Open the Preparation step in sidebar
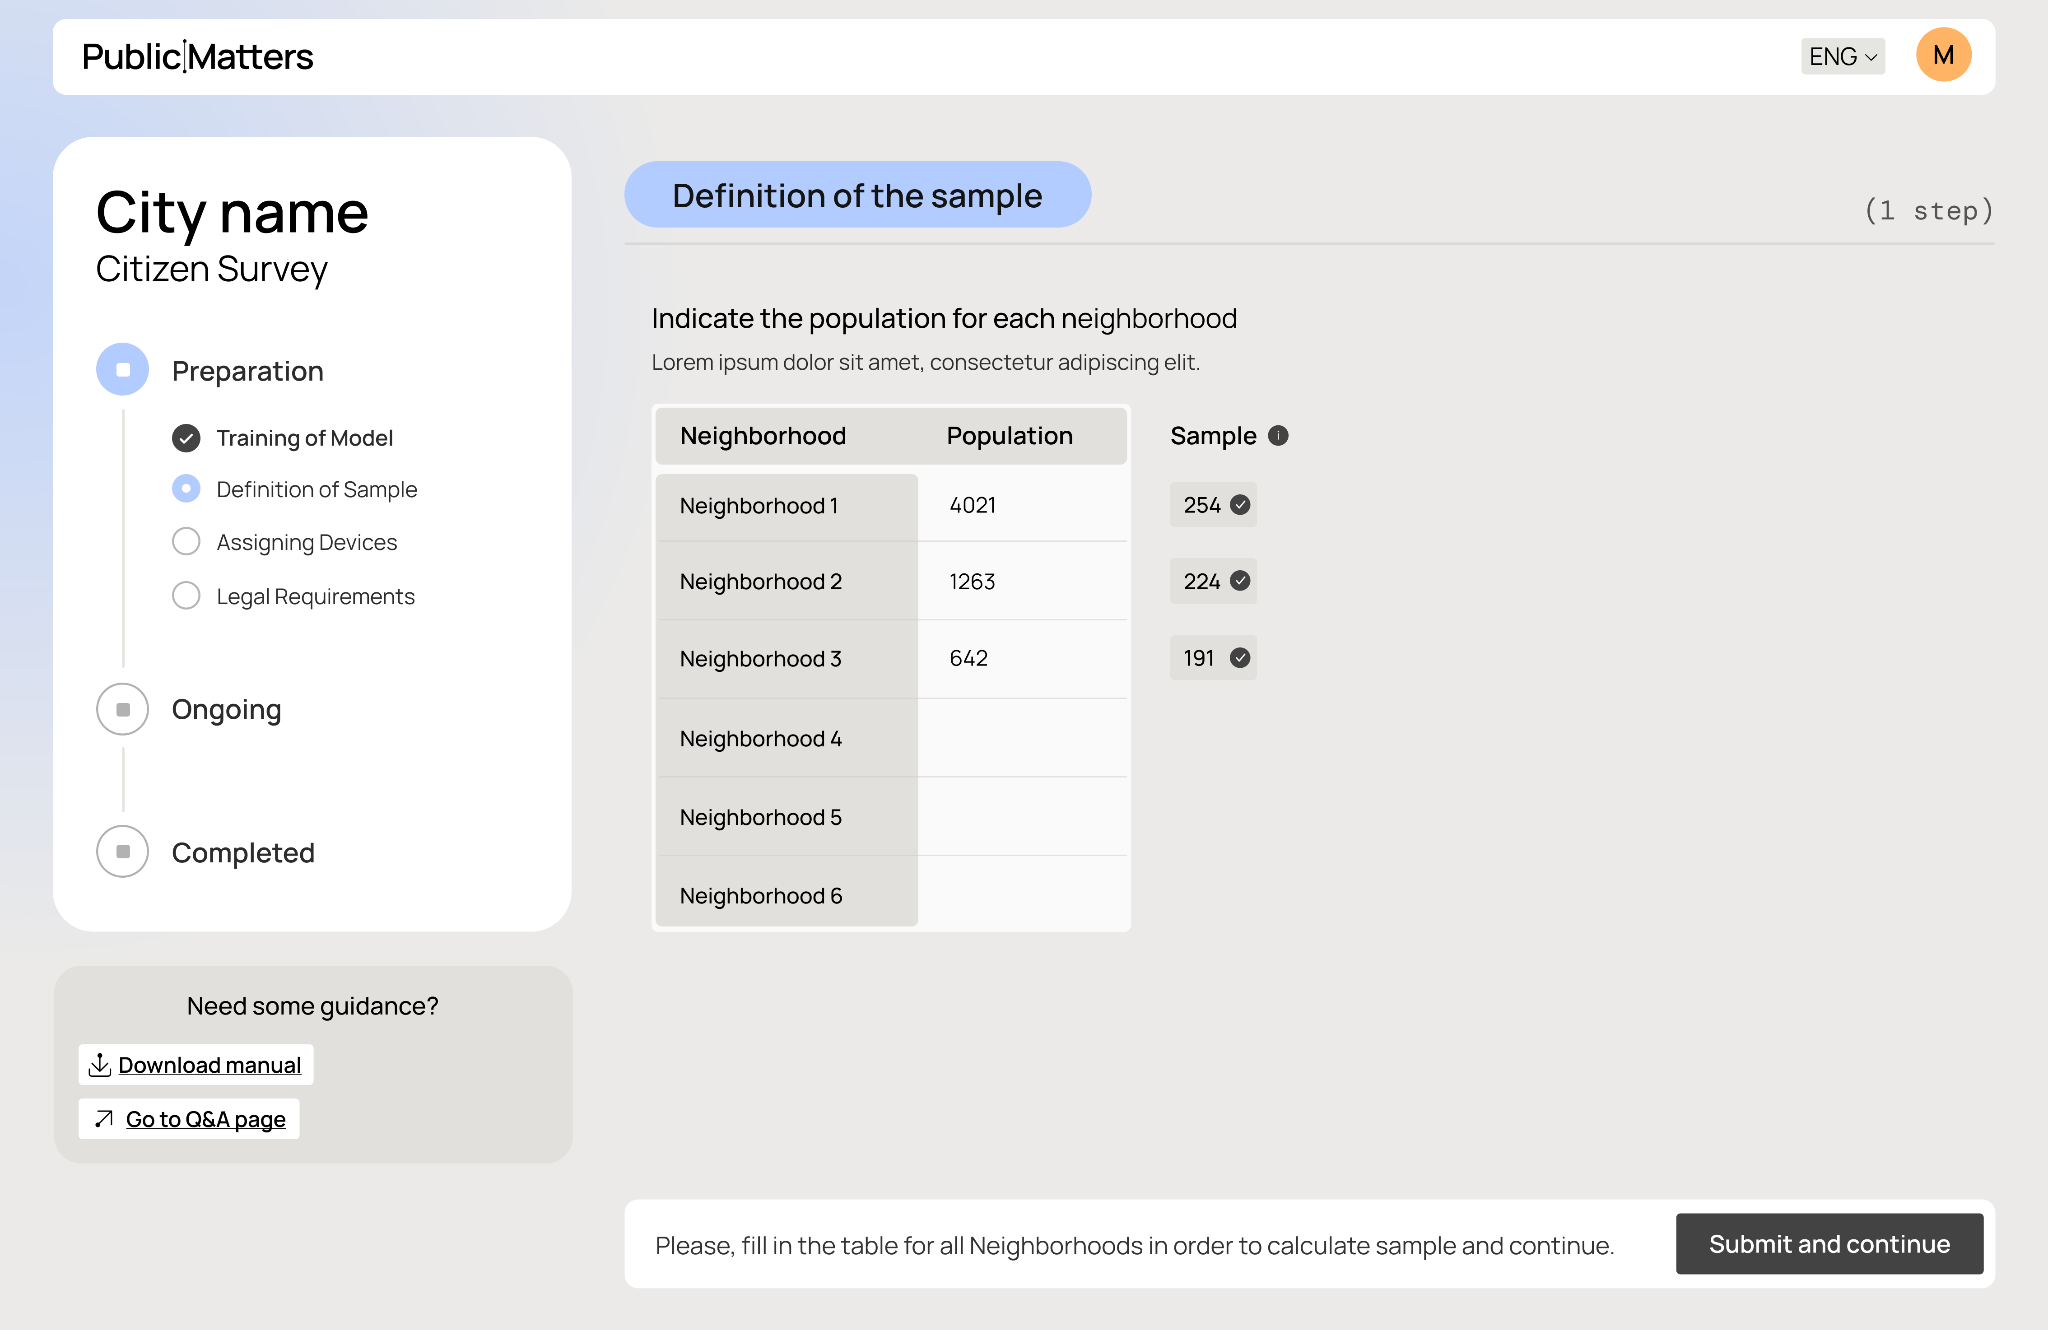 [247, 370]
